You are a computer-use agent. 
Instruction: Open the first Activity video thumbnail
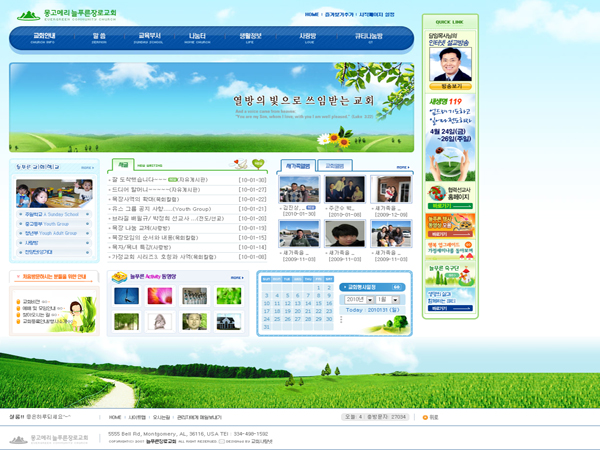pos(125,296)
